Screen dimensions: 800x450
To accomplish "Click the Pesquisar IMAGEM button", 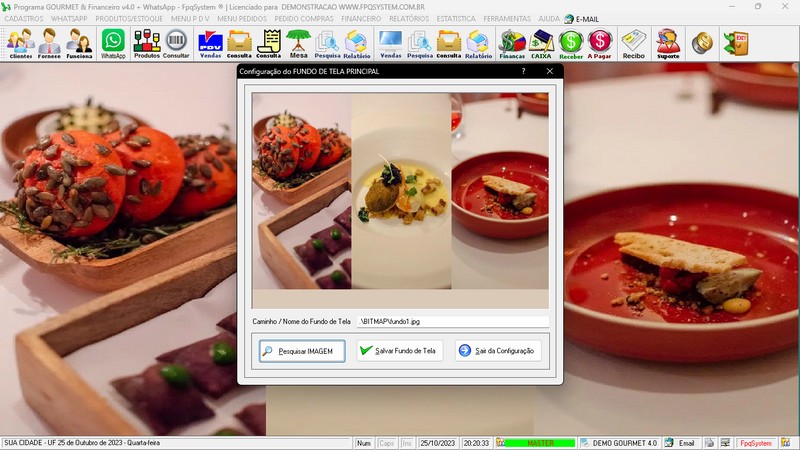I will [x=302, y=351].
